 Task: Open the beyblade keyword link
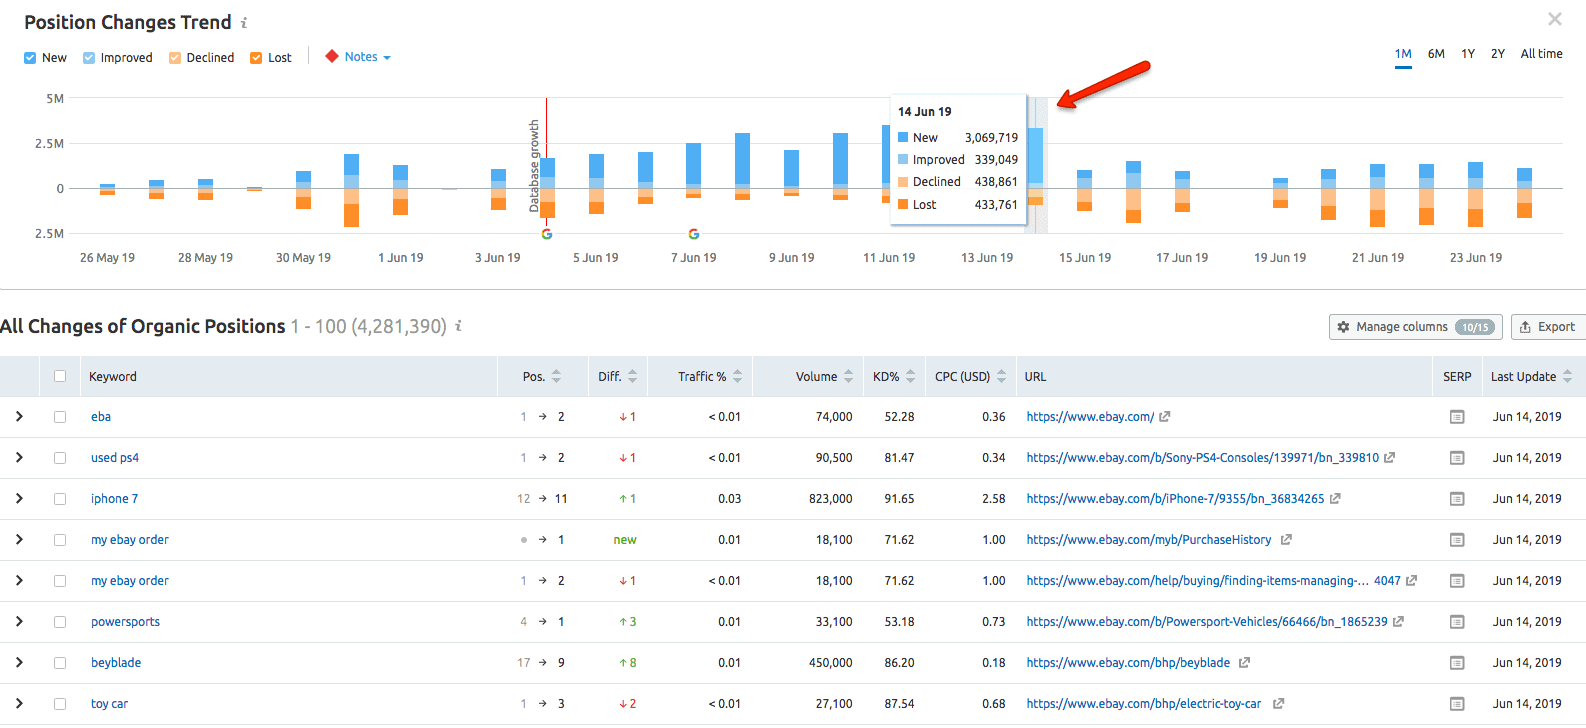(x=116, y=663)
